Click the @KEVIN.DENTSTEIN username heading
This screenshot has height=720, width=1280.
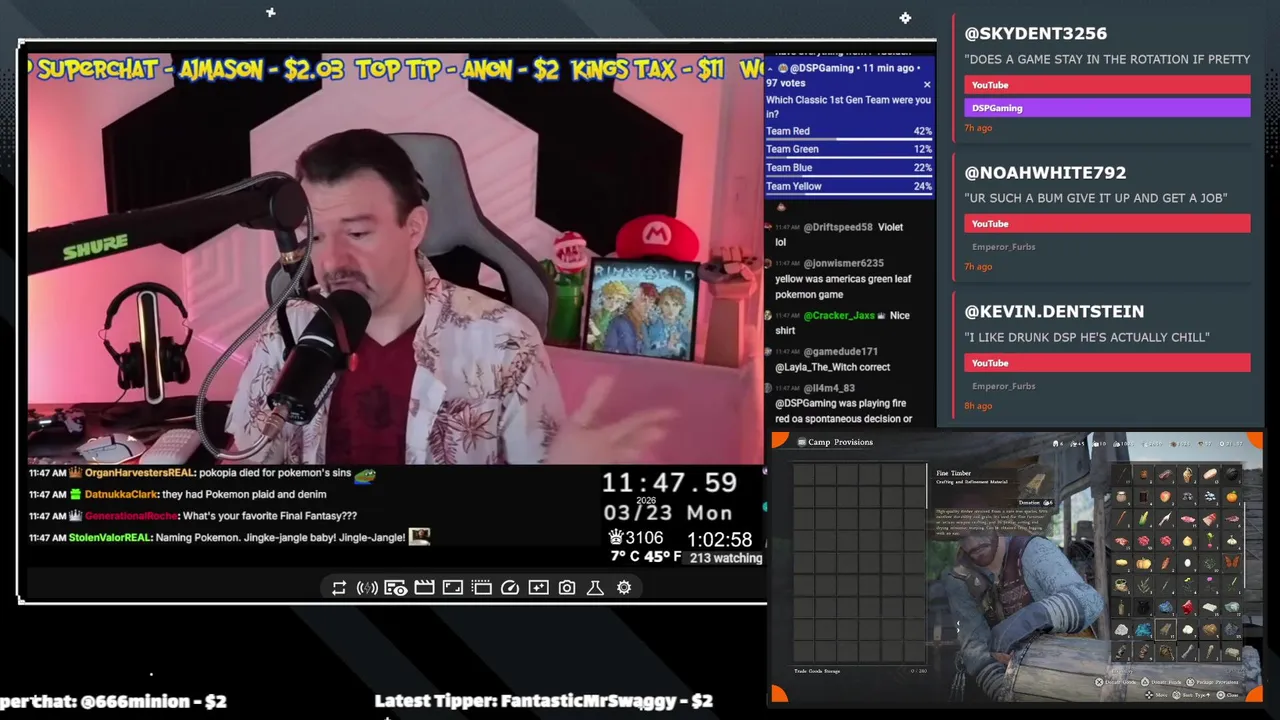[1054, 312]
